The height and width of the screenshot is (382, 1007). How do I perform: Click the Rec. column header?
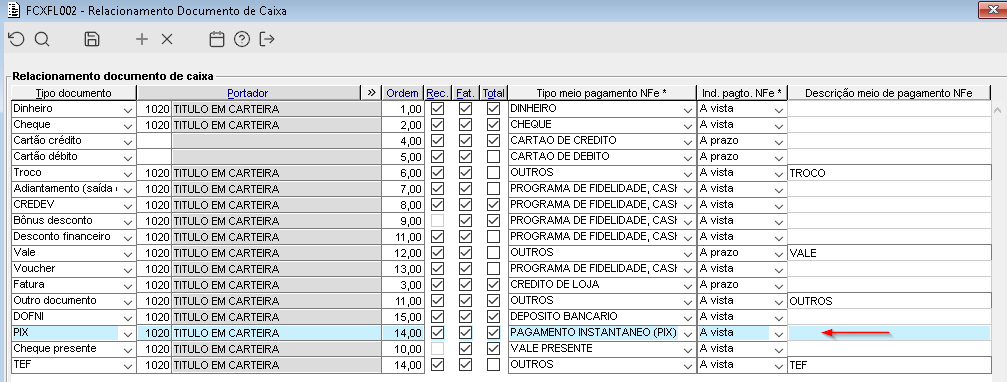point(437,93)
